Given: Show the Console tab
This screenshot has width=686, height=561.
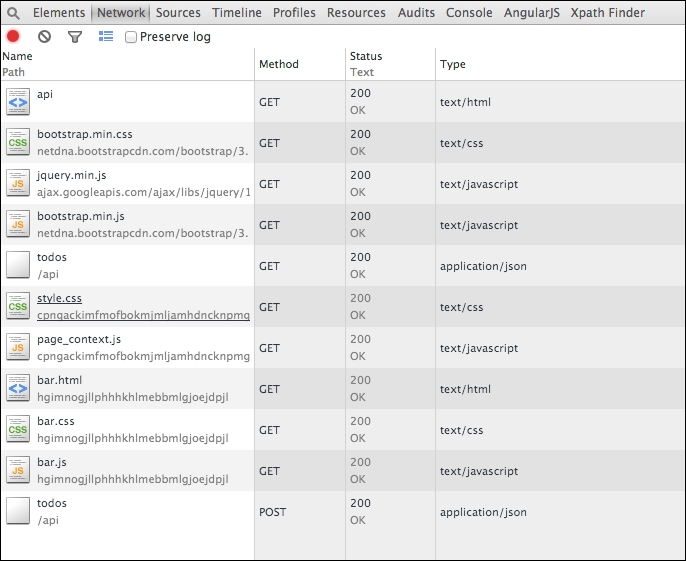Looking at the screenshot, I should tap(469, 13).
